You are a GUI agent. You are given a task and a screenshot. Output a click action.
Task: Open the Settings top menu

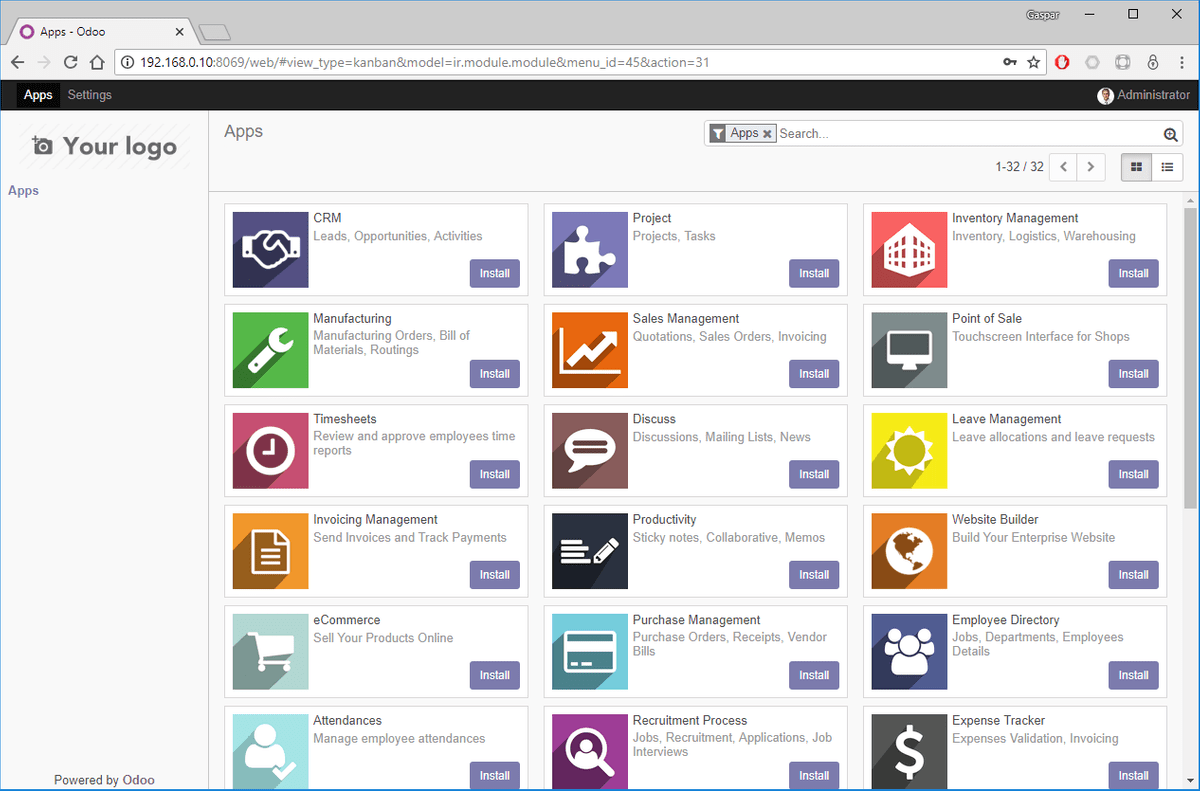(x=90, y=95)
